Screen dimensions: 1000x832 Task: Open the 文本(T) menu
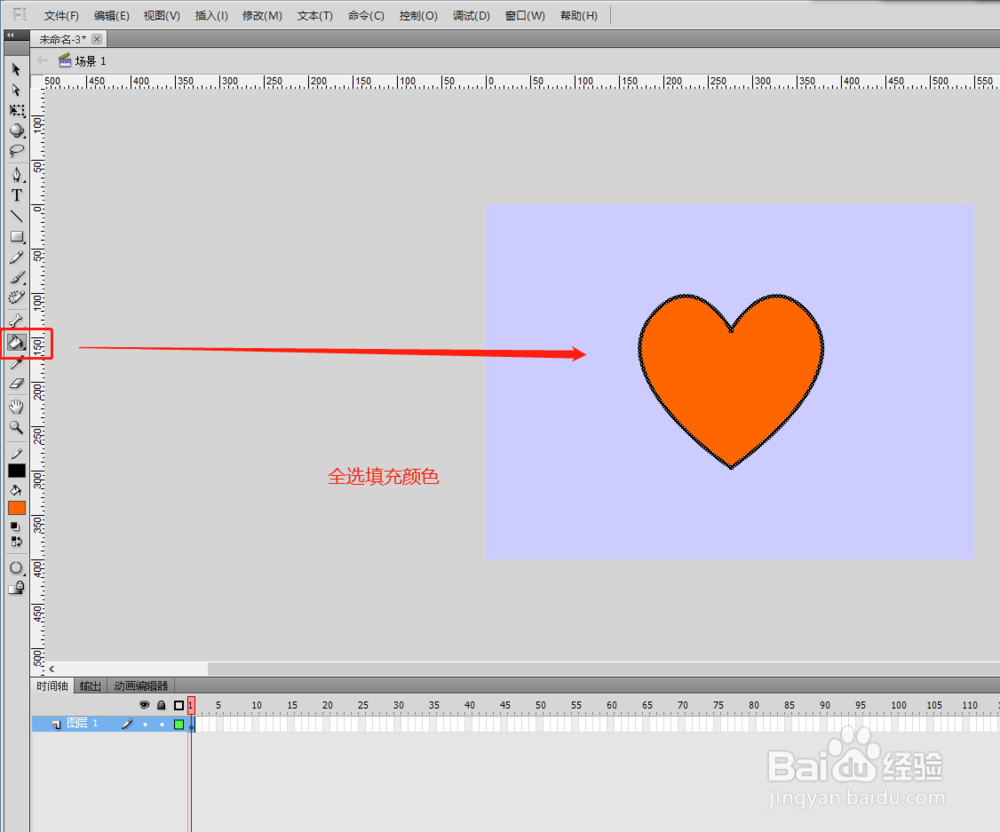[x=315, y=15]
